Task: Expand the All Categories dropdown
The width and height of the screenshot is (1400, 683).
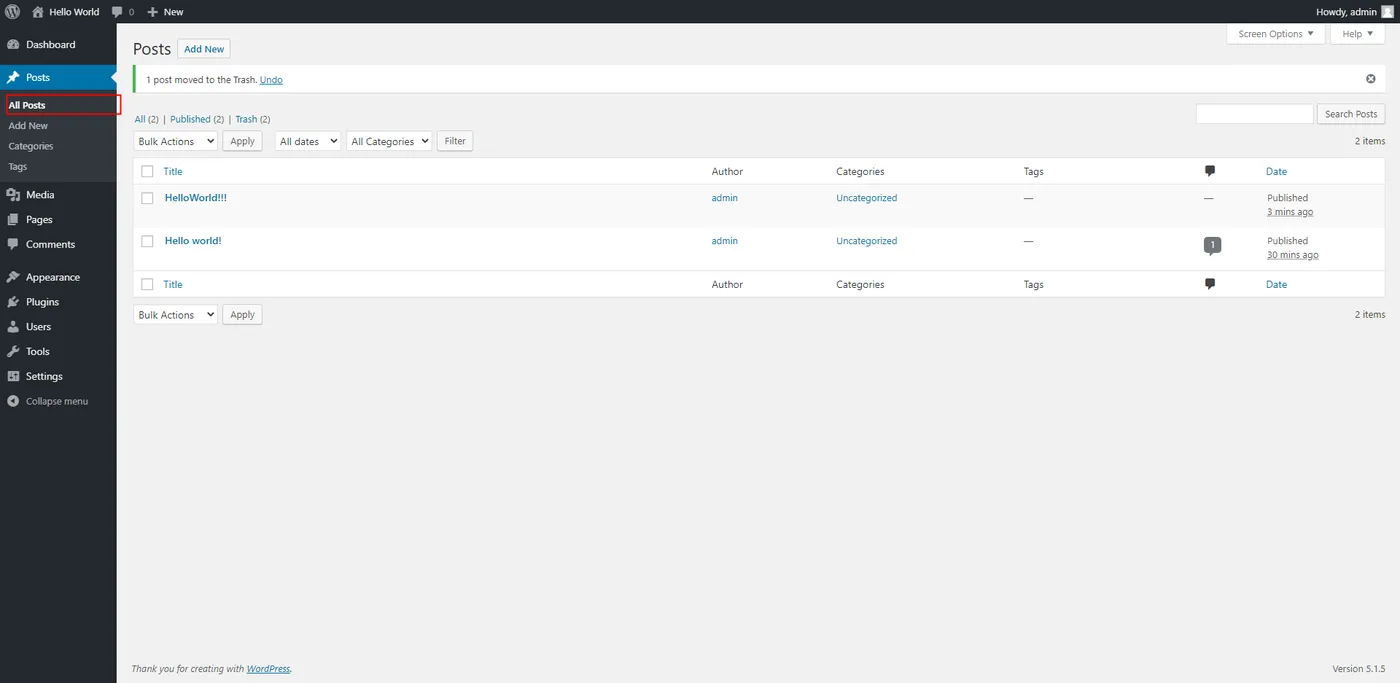Action: 389,142
